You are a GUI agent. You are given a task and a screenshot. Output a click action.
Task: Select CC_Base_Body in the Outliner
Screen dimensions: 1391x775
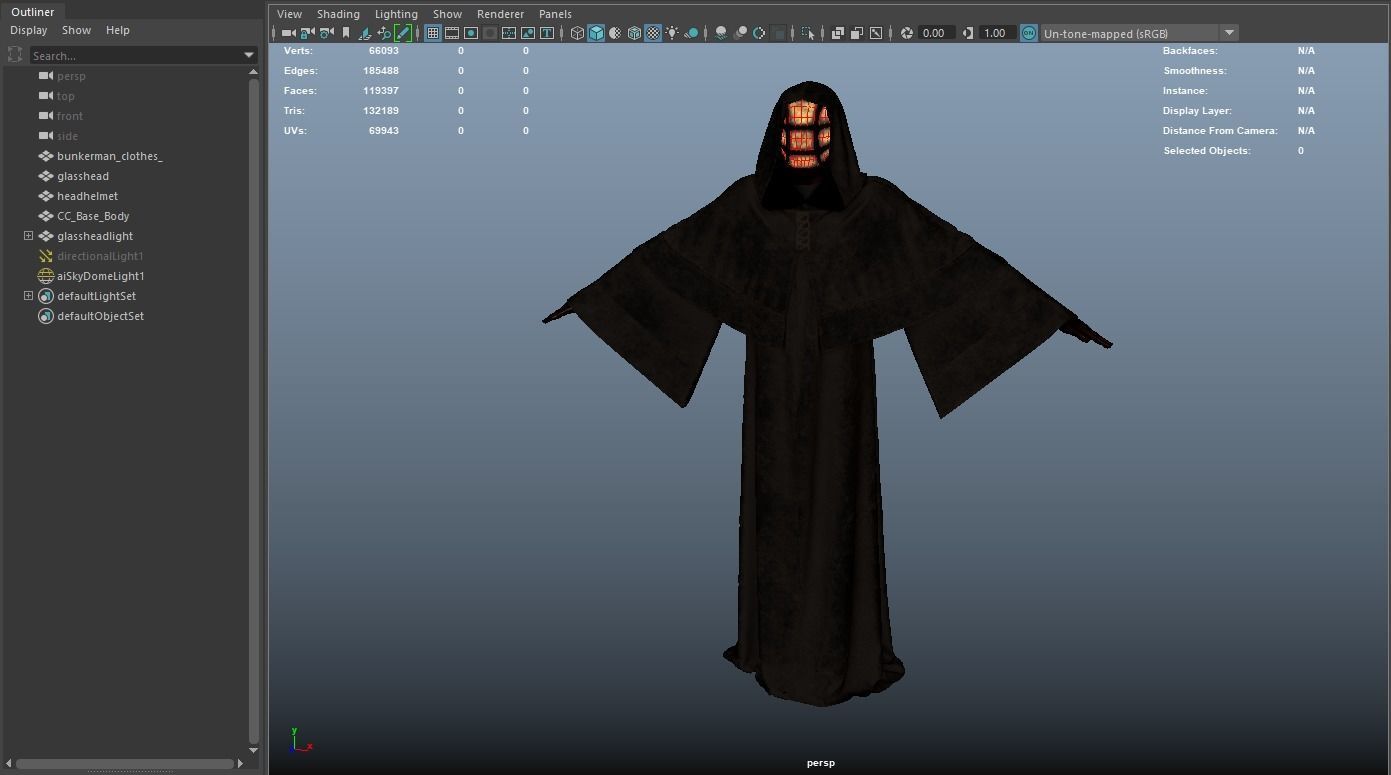(93, 216)
